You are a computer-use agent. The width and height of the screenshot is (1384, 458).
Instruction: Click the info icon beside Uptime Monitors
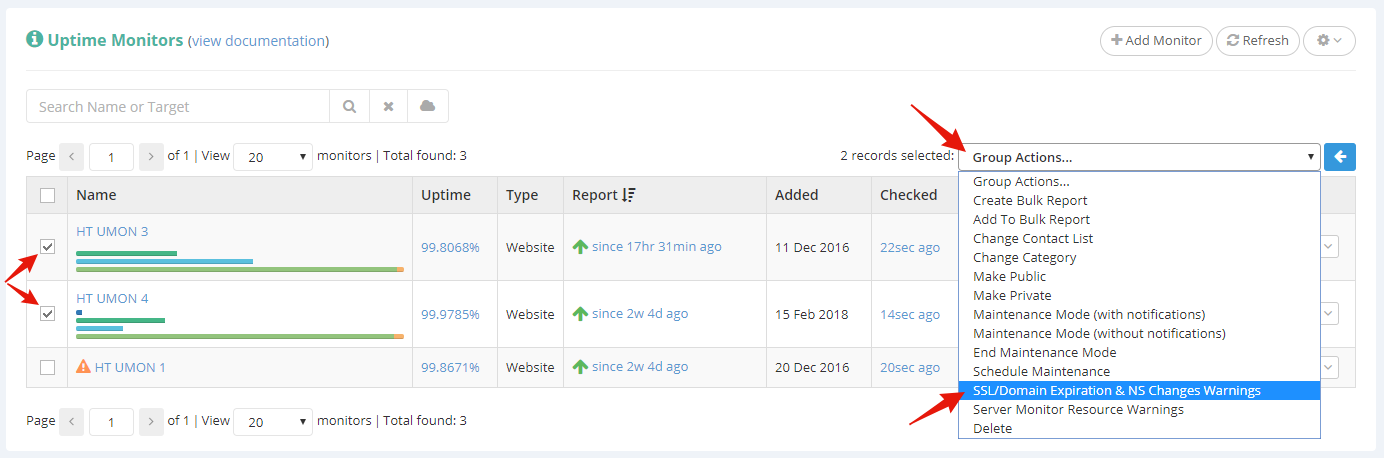point(35,39)
